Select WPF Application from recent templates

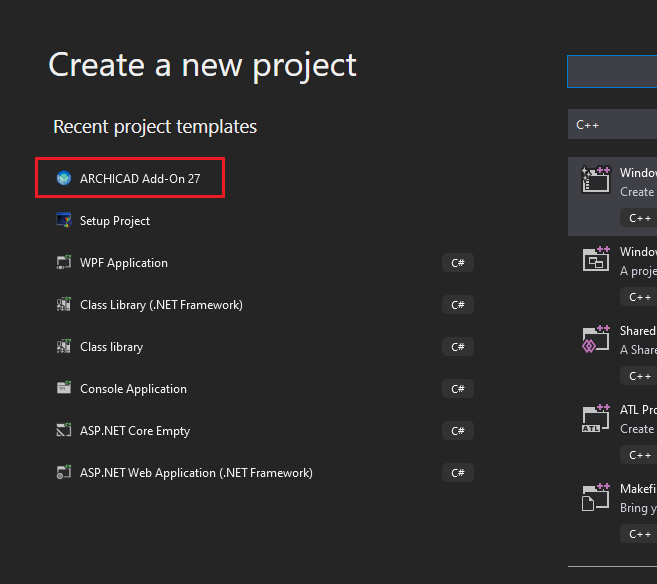click(x=124, y=263)
